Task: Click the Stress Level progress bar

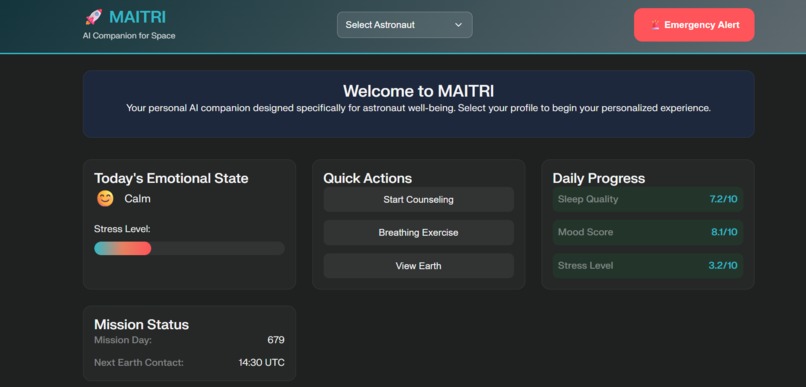Action: point(189,249)
